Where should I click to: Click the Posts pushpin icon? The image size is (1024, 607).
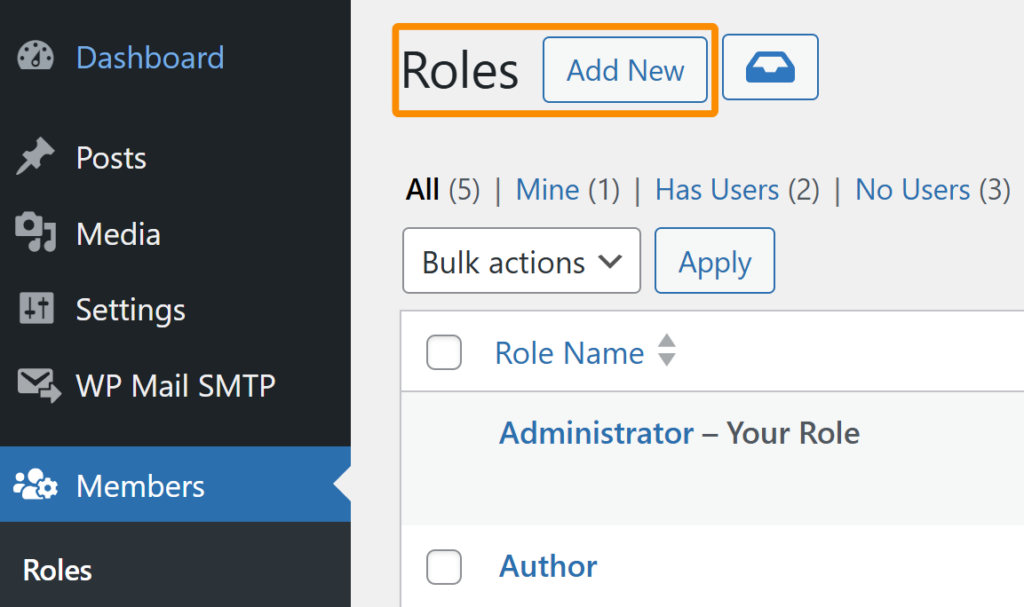click(x=35, y=156)
